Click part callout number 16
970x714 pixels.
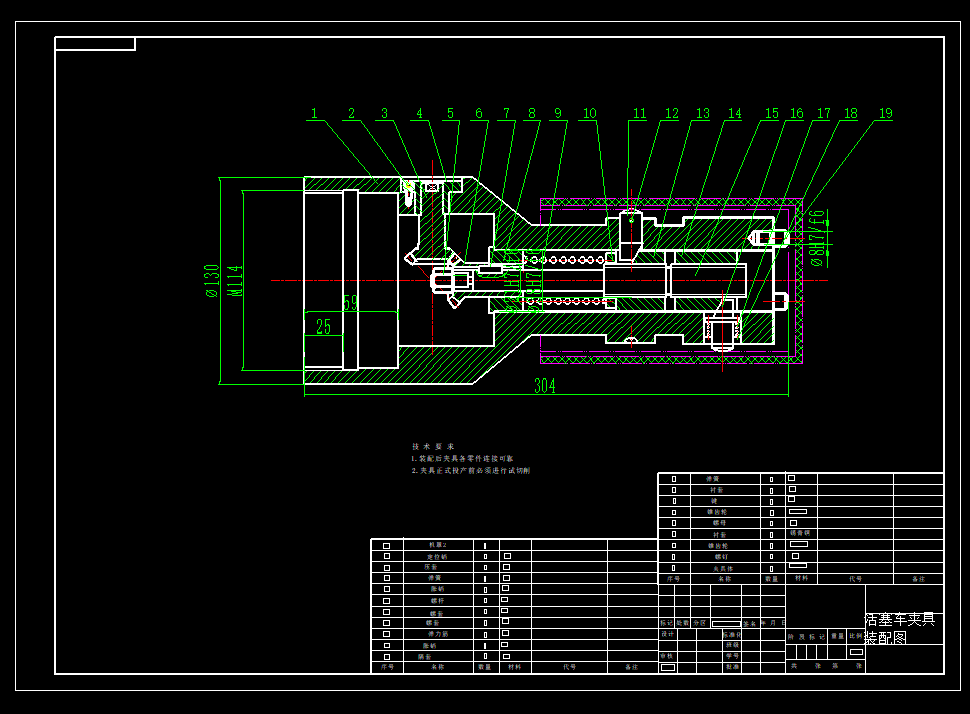pyautogui.click(x=797, y=113)
